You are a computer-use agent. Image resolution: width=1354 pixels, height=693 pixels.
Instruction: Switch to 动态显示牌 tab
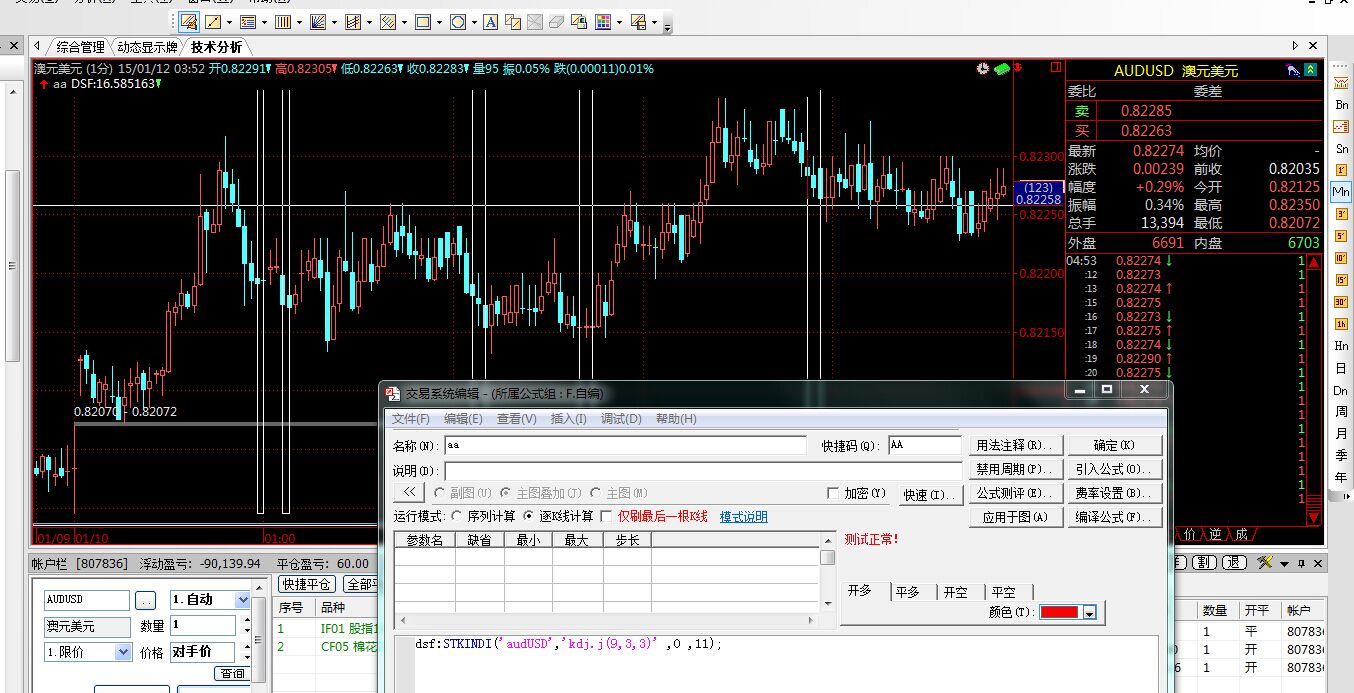[147, 47]
